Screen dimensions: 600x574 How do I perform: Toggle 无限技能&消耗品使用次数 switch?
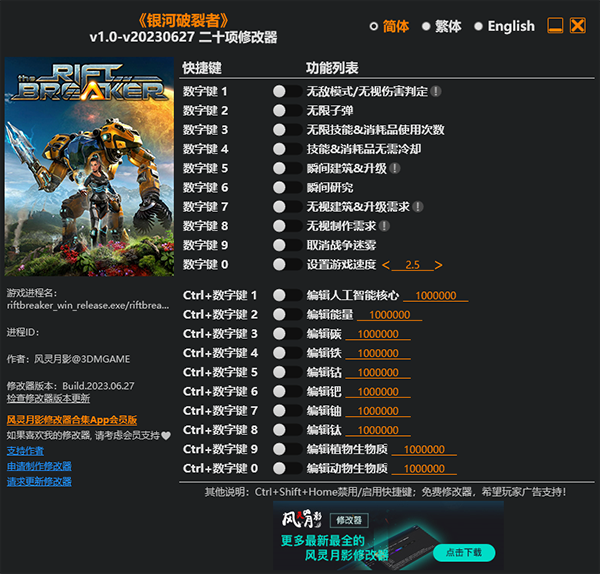click(x=287, y=130)
